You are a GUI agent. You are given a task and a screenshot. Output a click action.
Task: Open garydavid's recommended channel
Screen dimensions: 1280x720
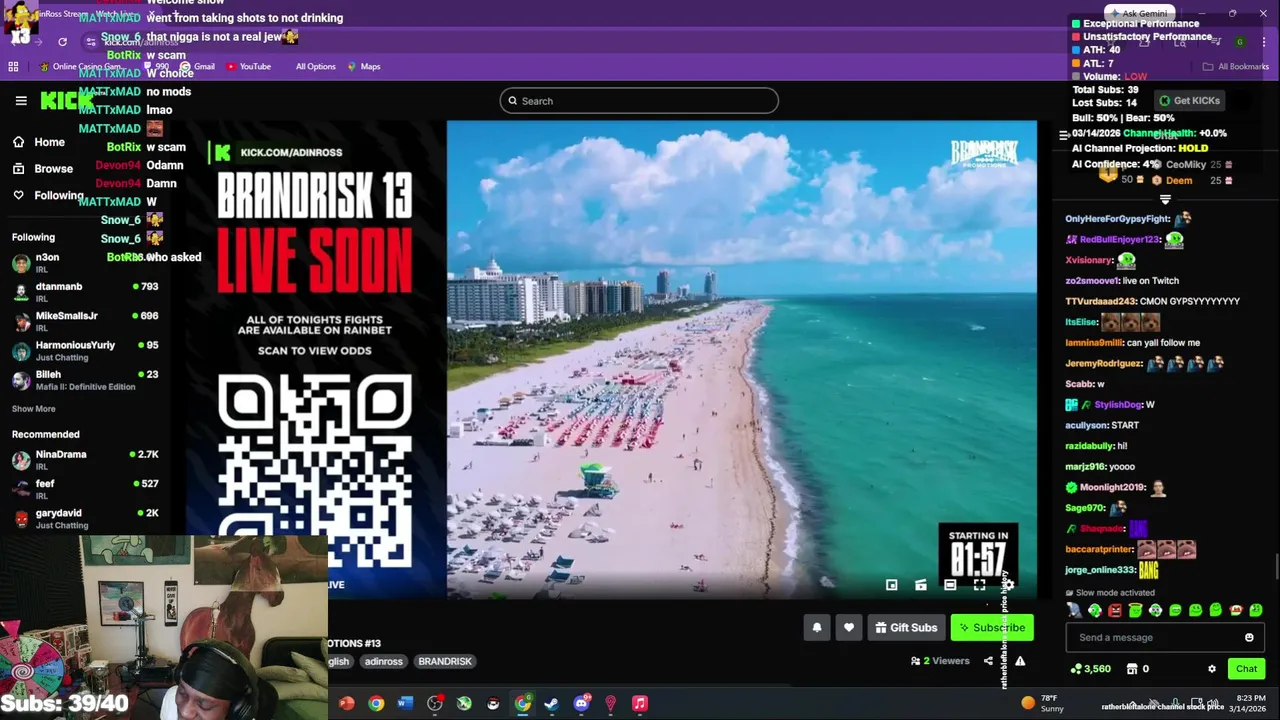click(x=85, y=518)
